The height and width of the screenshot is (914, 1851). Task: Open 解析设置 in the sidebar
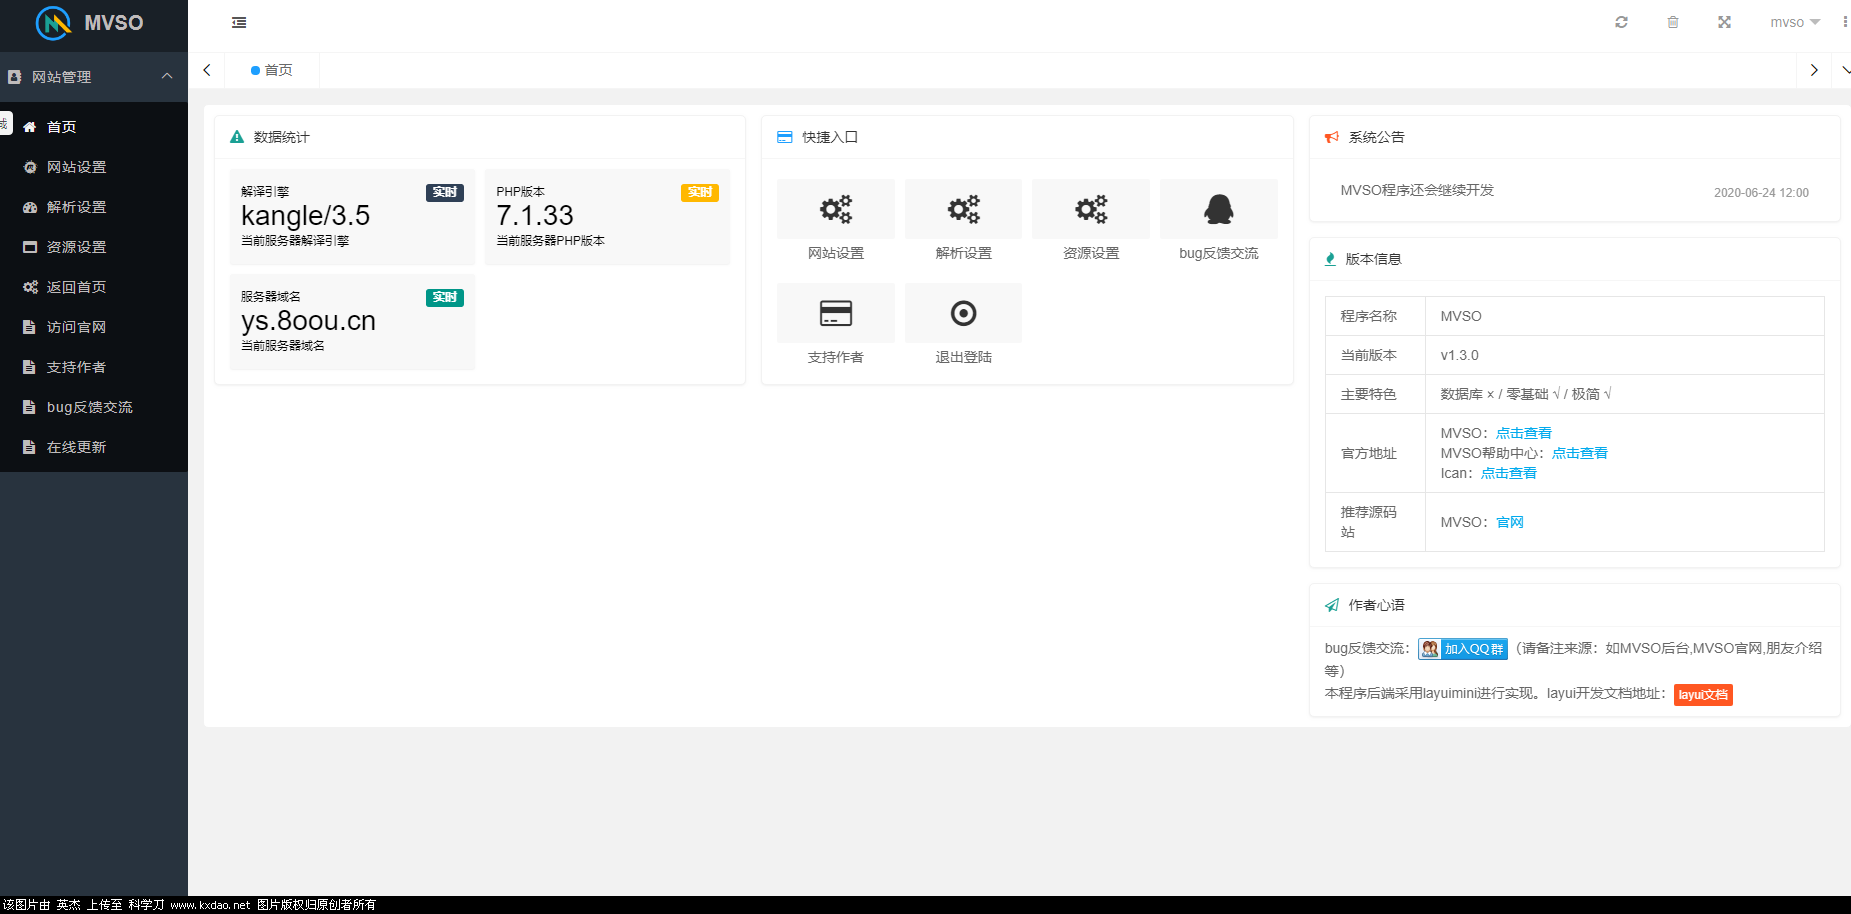point(94,207)
